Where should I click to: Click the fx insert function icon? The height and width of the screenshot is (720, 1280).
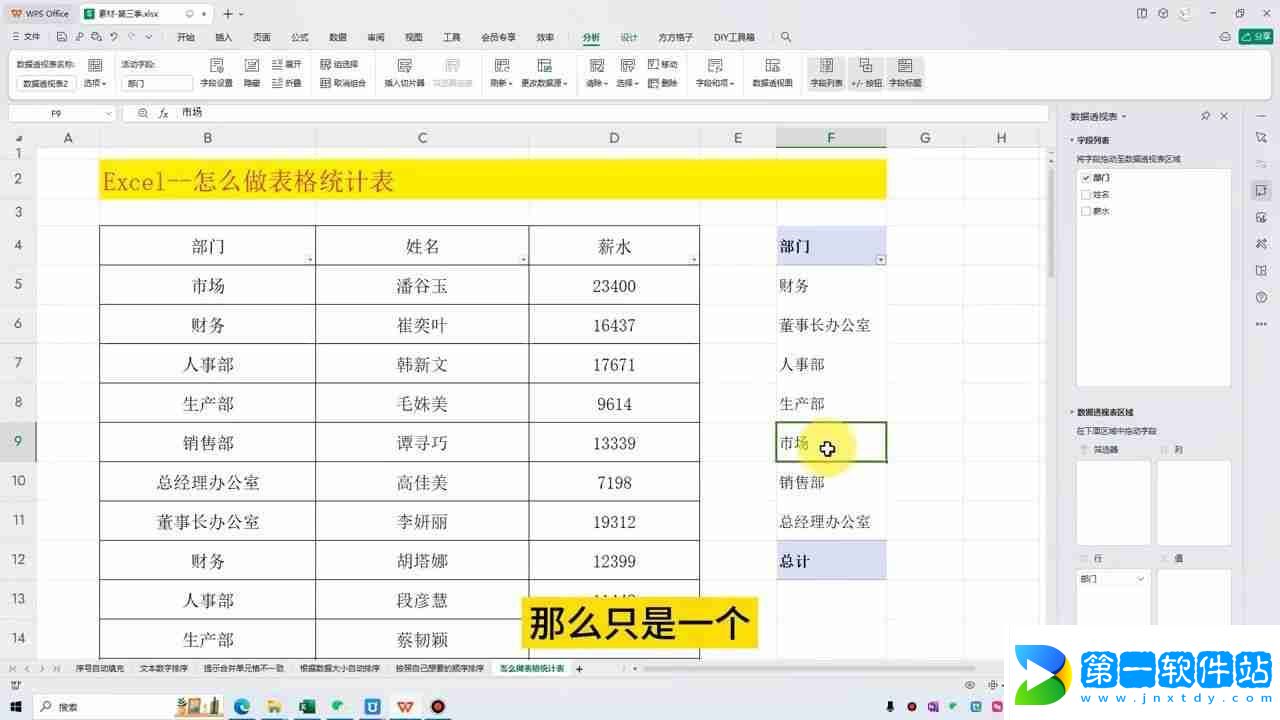163,113
